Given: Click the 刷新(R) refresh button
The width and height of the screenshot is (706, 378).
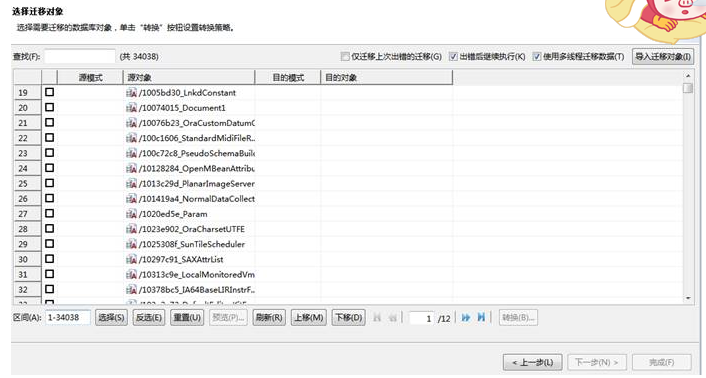Looking at the screenshot, I should coord(269,318).
